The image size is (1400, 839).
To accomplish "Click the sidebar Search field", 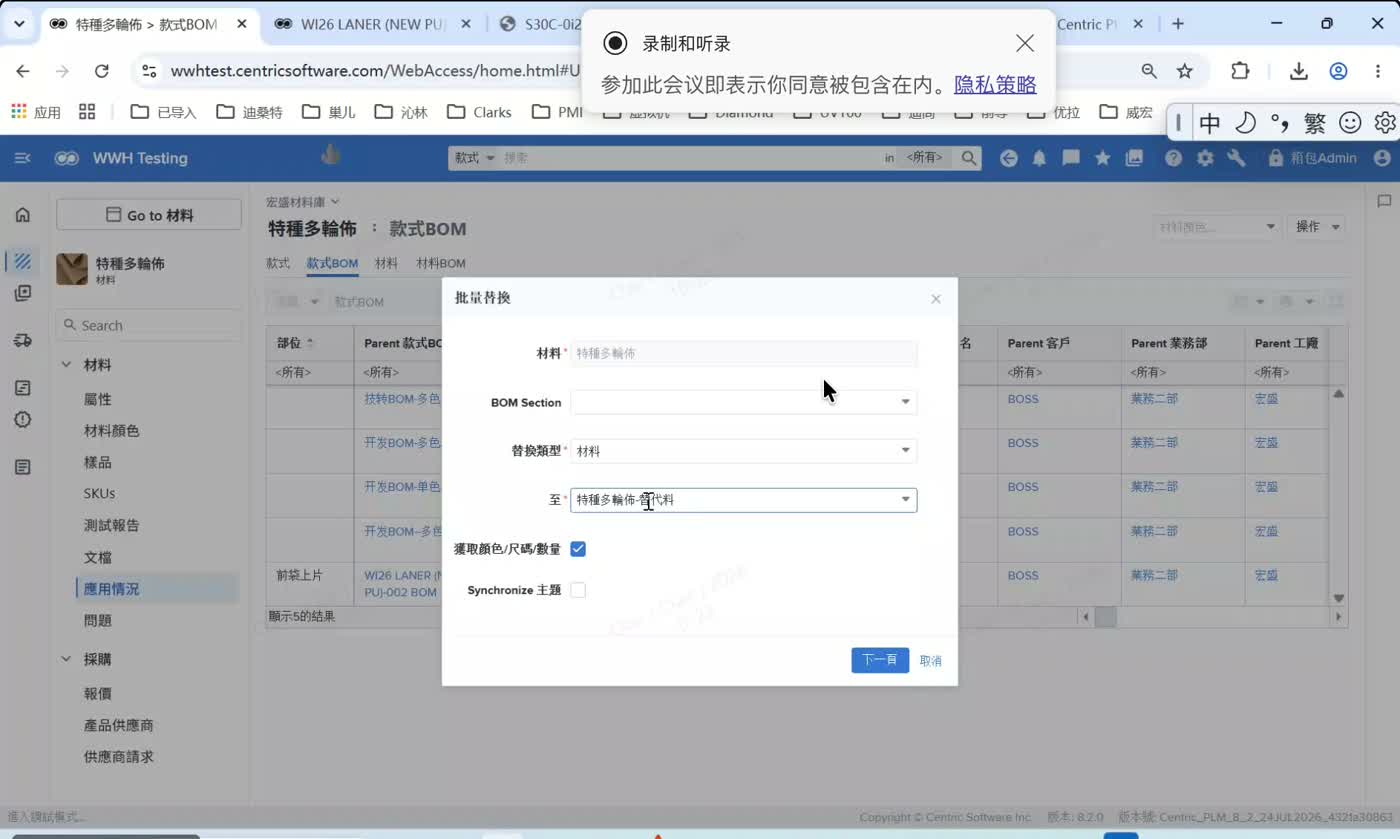I will [149, 325].
